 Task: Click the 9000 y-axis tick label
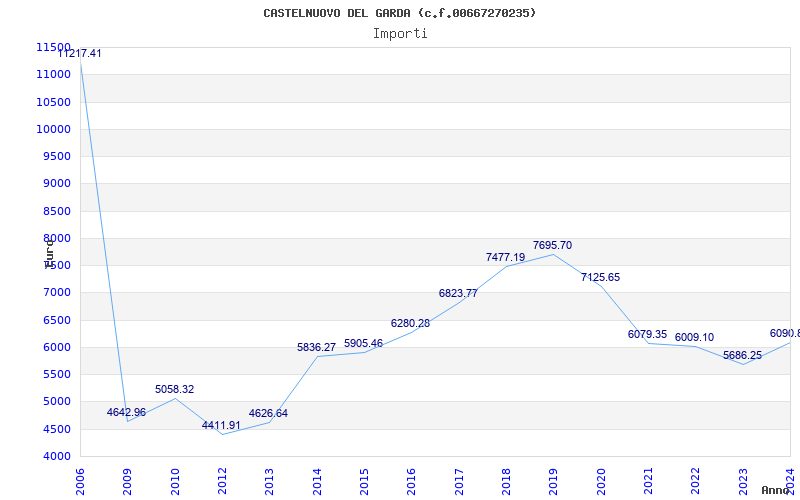(56, 183)
